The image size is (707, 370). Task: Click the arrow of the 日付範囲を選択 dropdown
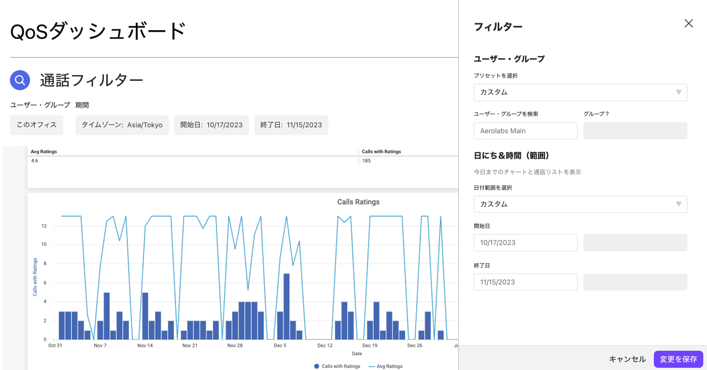678,204
